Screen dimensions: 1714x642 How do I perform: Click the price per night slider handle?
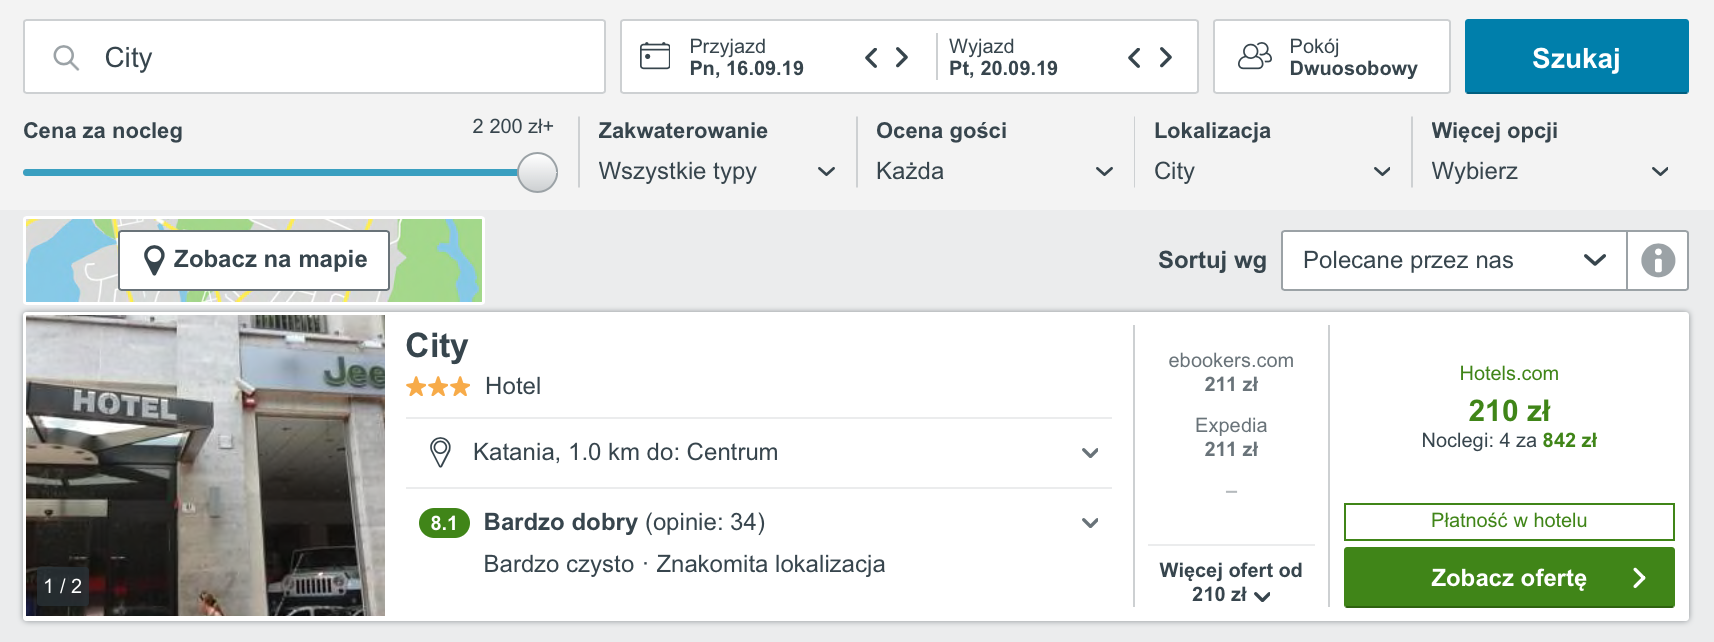537,172
